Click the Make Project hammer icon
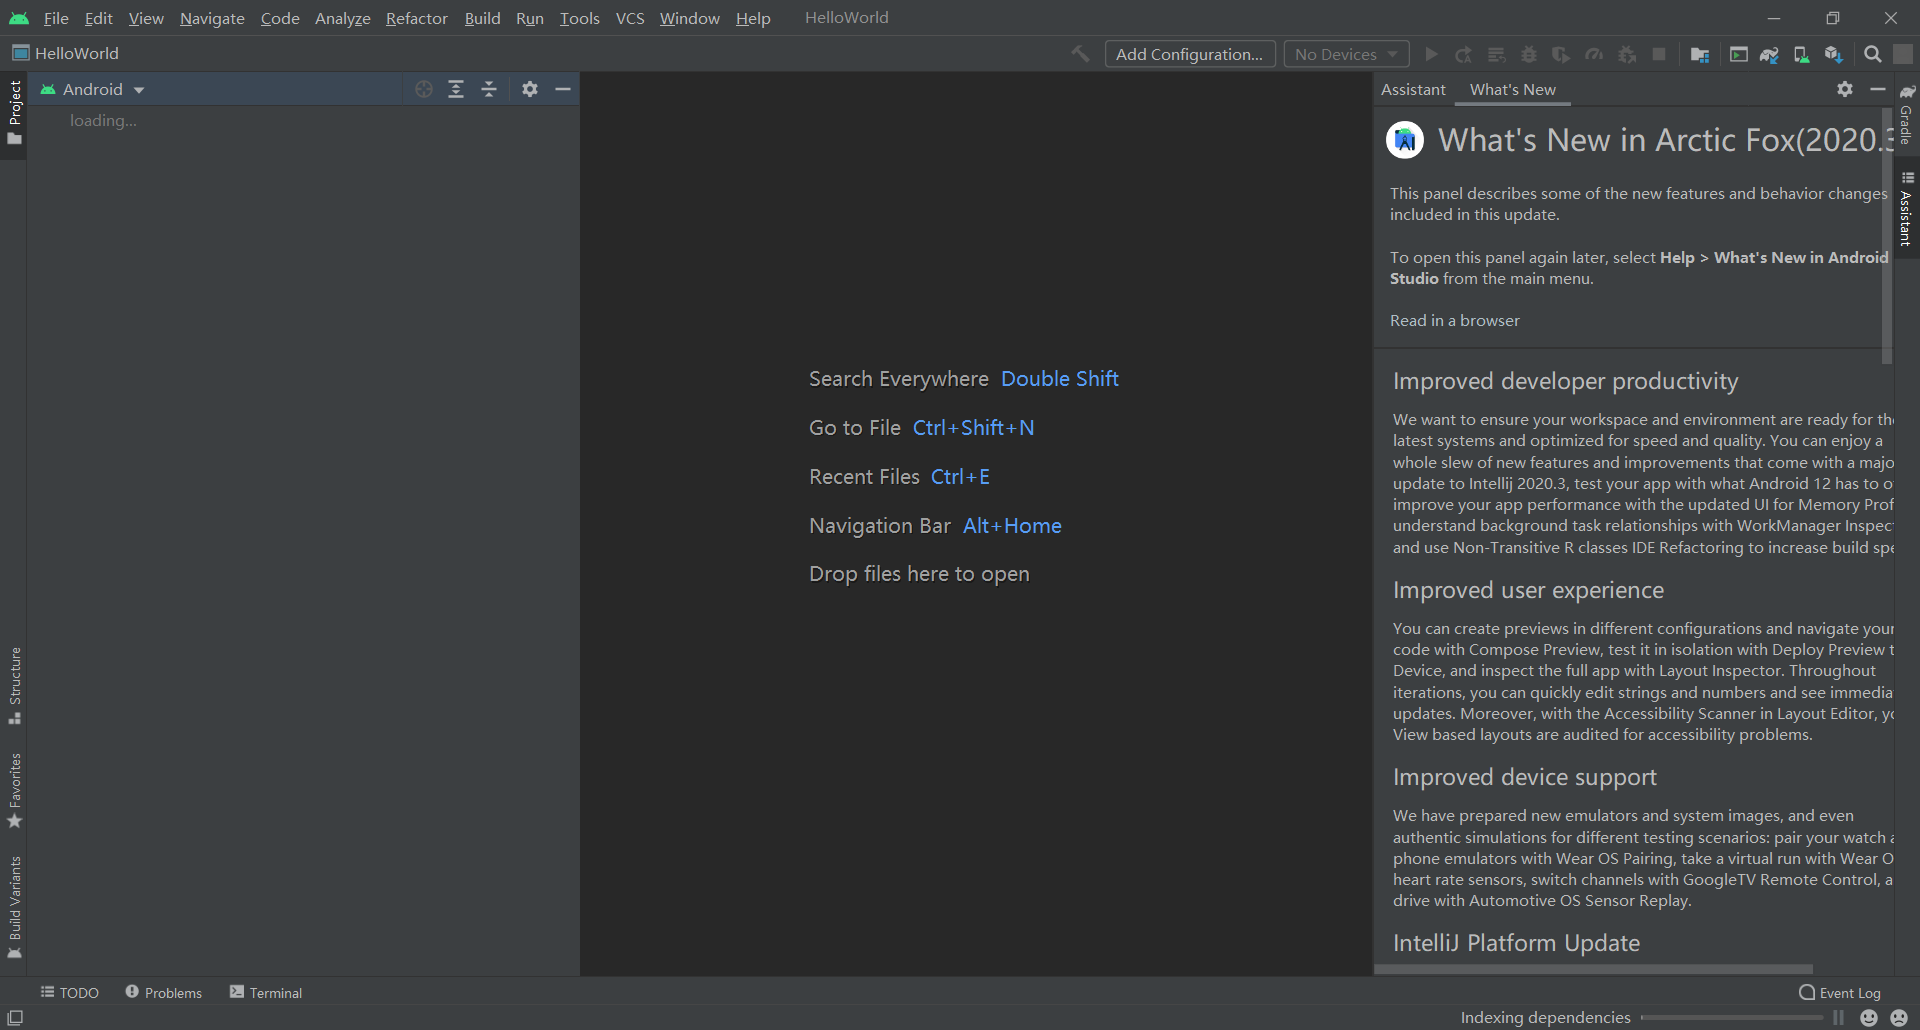1920x1030 pixels. coord(1080,54)
